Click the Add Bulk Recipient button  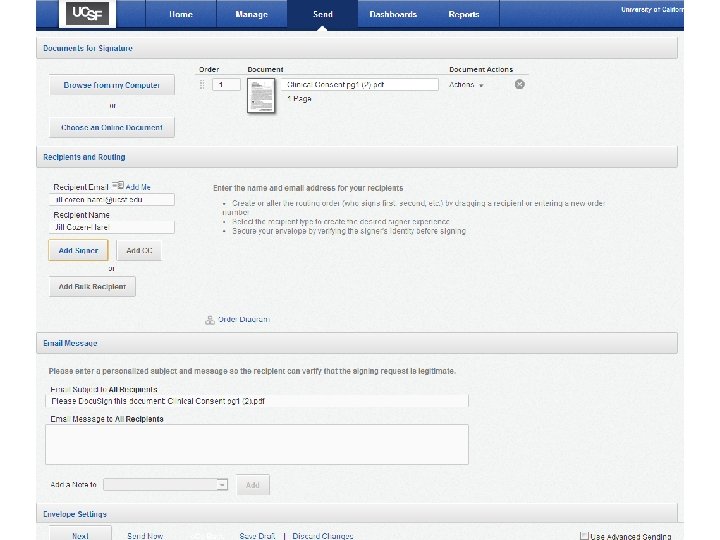92,287
